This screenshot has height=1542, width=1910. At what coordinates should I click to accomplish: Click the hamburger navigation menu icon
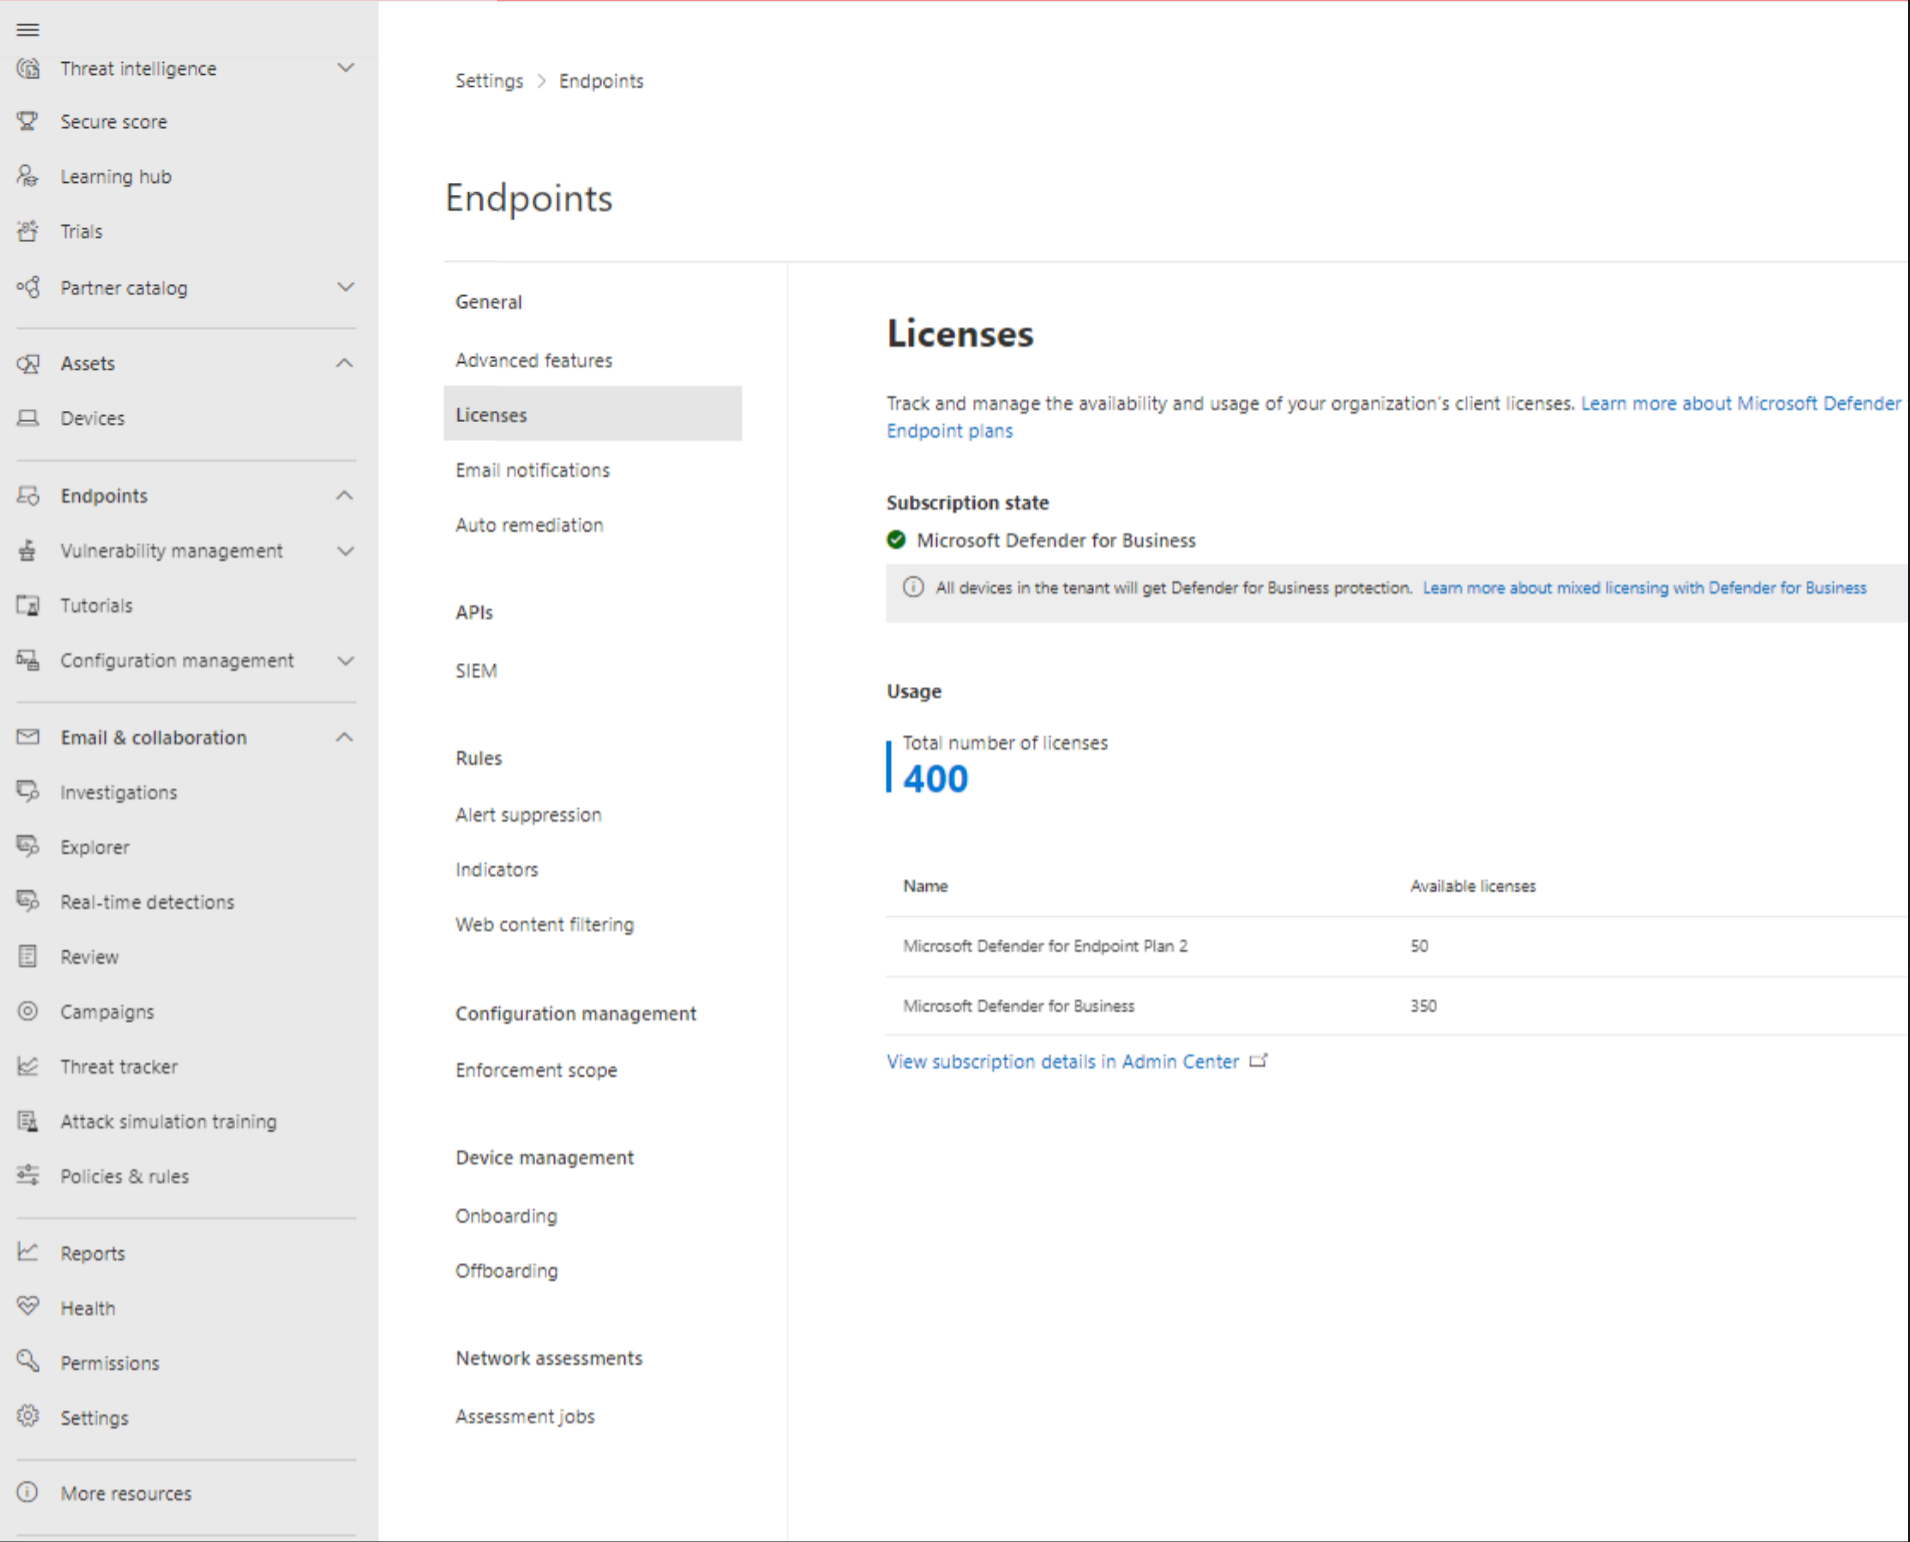tap(28, 30)
